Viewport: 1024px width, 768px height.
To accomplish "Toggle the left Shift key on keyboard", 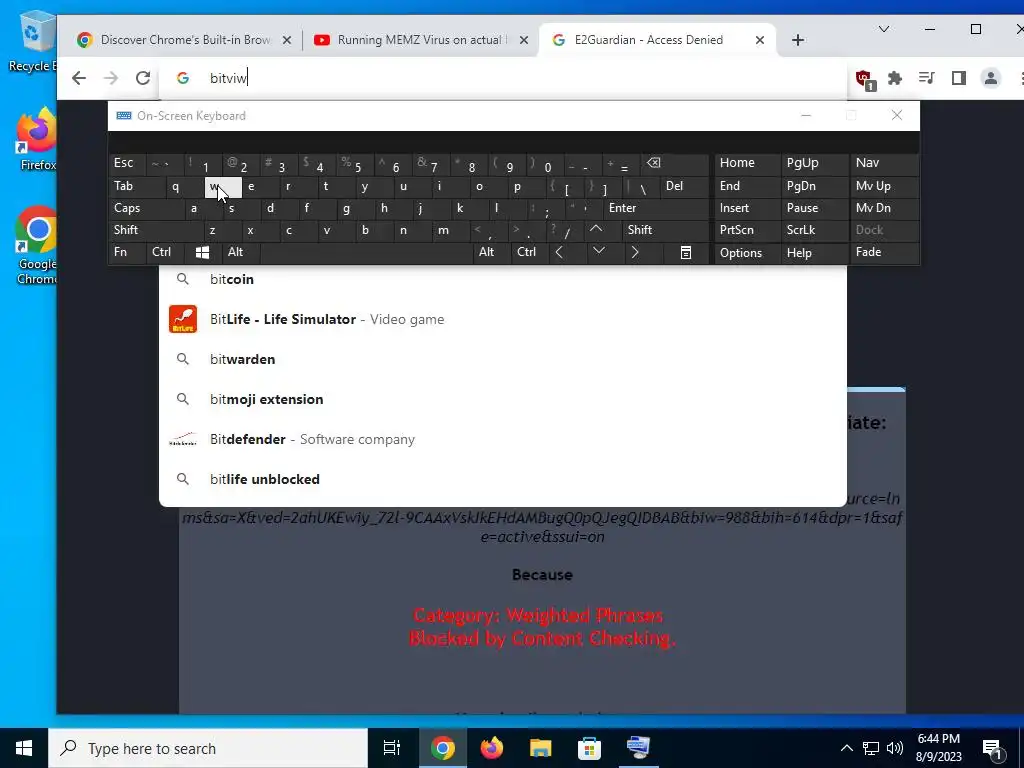I will tap(156, 230).
